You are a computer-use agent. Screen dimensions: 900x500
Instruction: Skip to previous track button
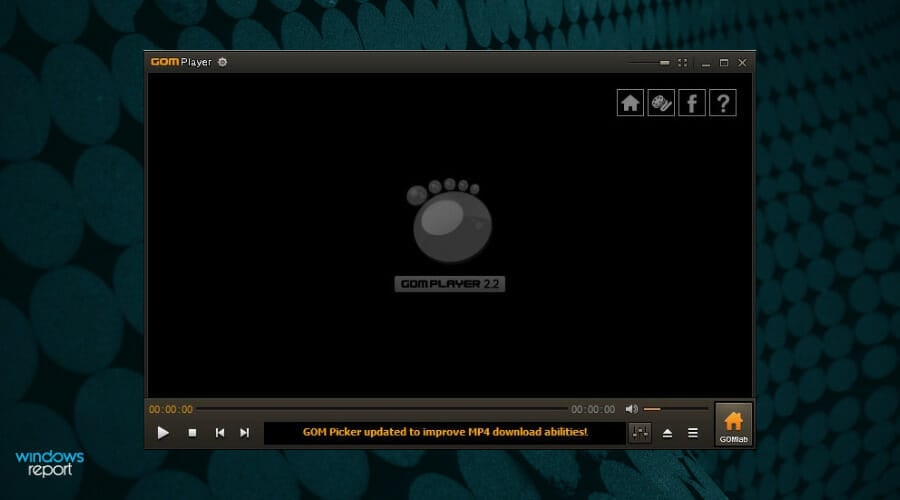click(220, 432)
